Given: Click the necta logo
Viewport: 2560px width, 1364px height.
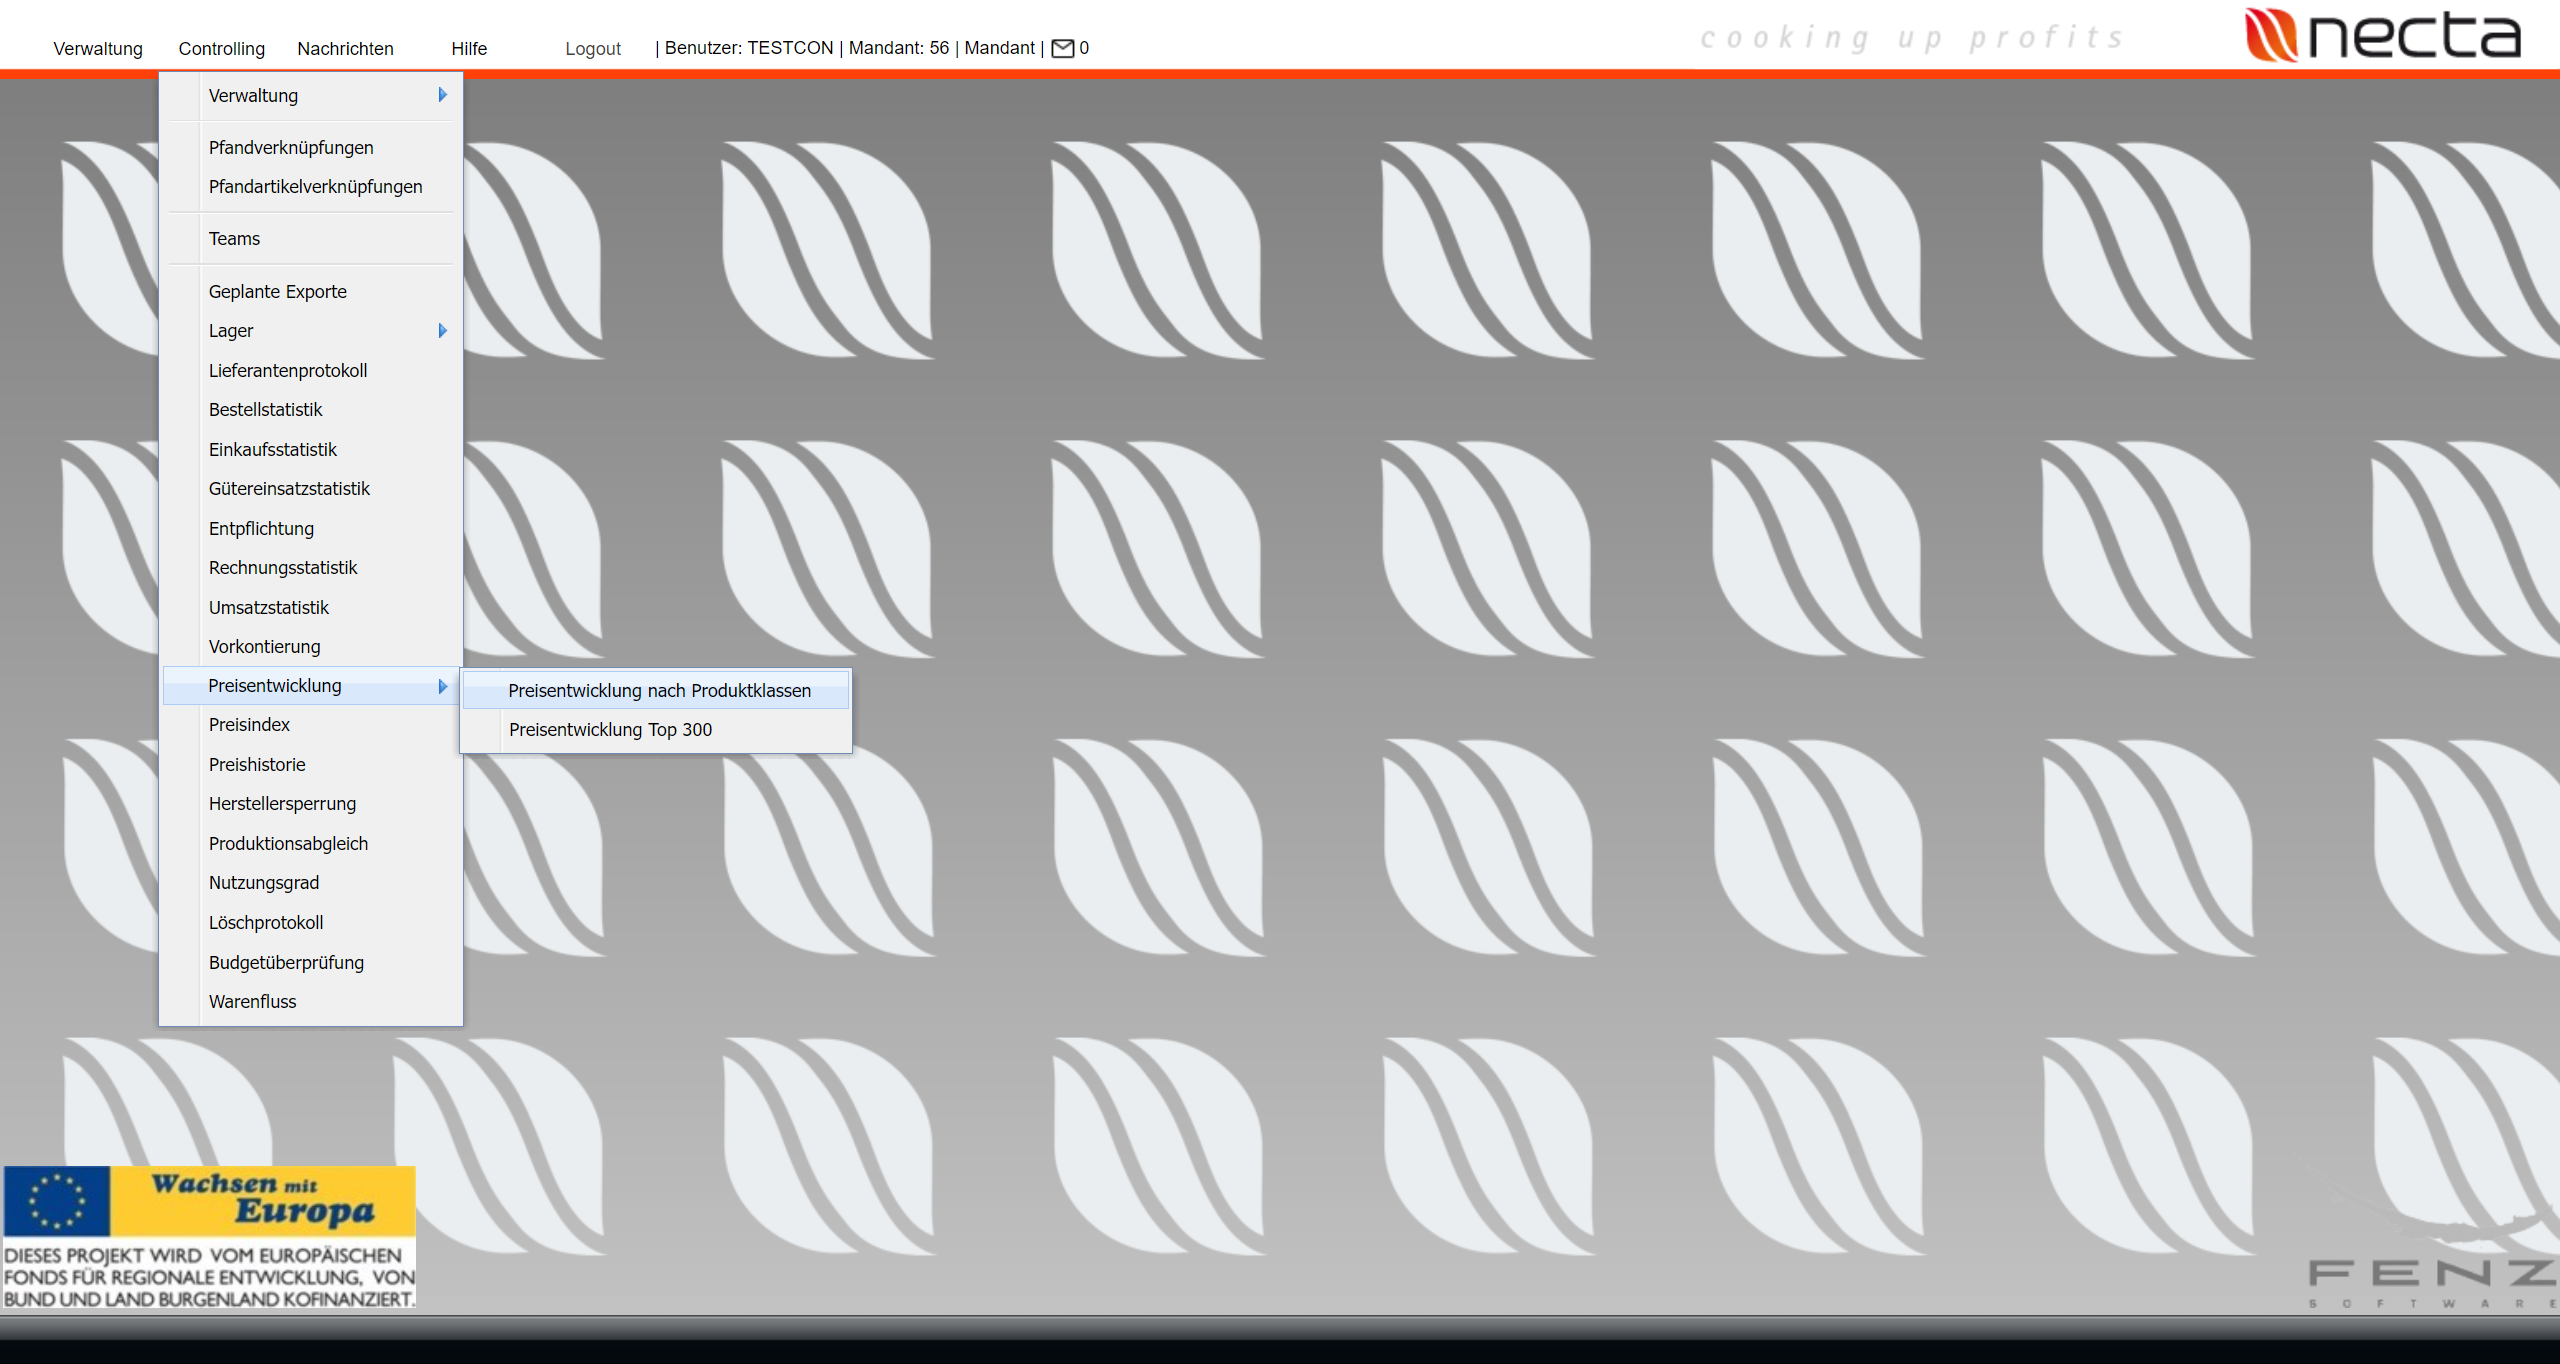Looking at the screenshot, I should [2382, 36].
